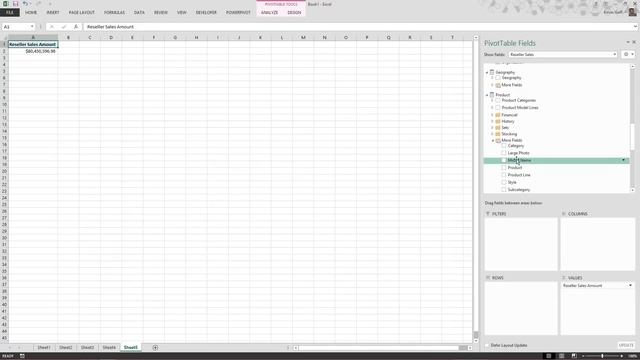This screenshot has width=640, height=360.
Task: Check the Subcategory field checkbox
Action: point(504,190)
